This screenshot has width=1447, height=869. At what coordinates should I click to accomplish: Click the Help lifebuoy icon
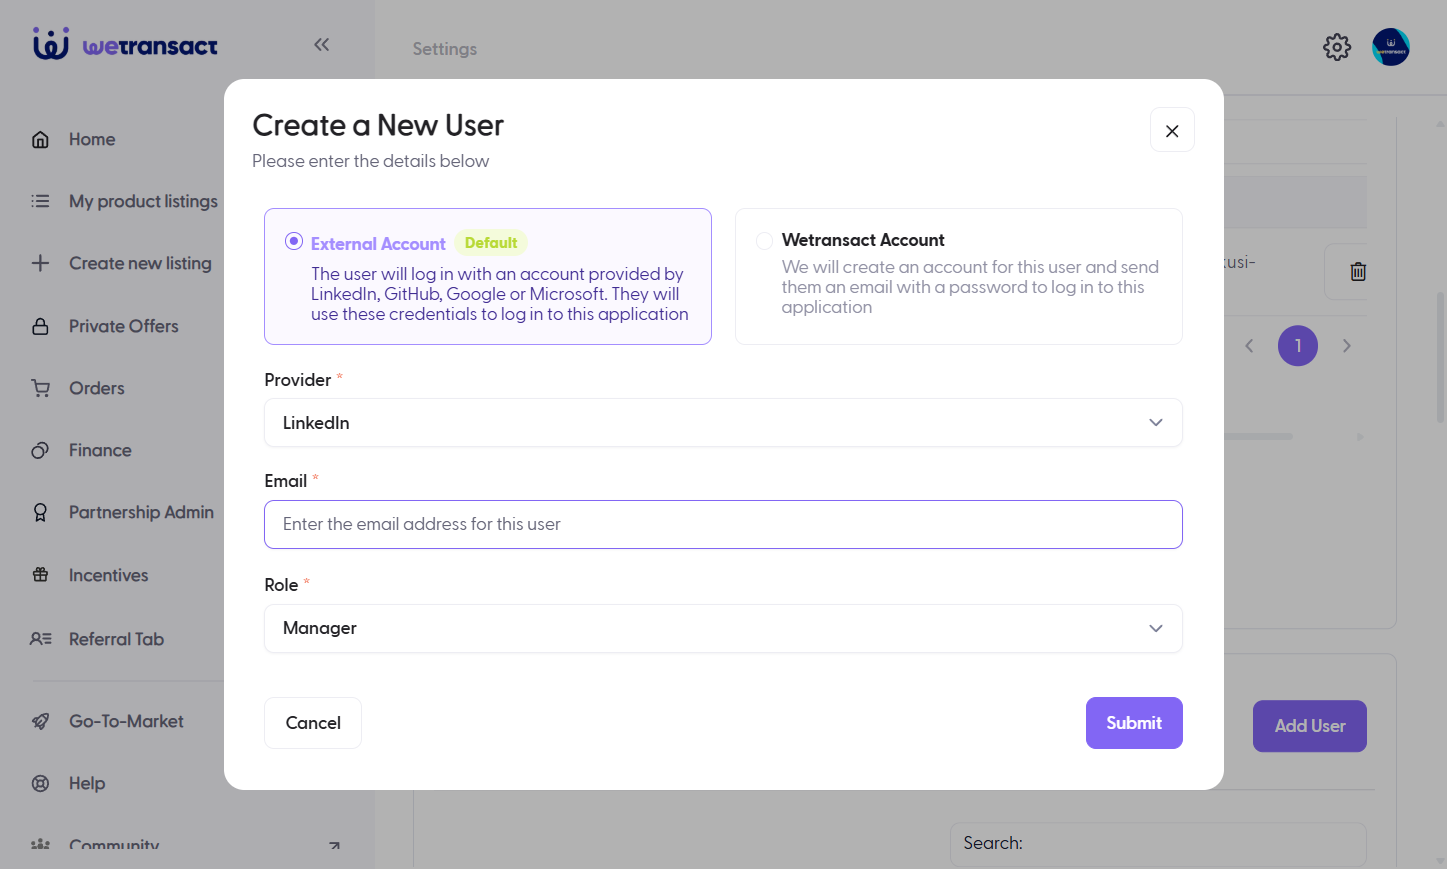pyautogui.click(x=40, y=783)
